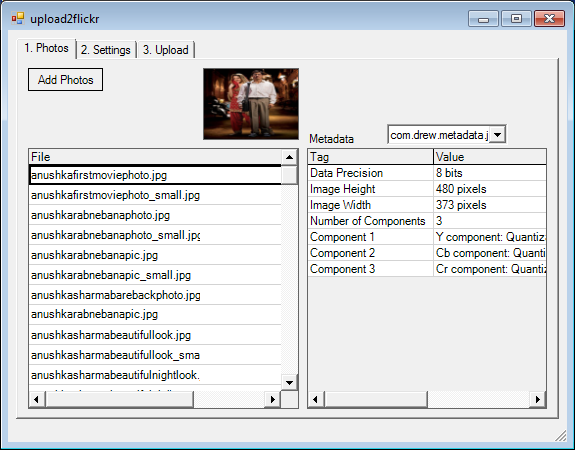The height and width of the screenshot is (451, 577).
Task: Select anushkasharmabeautifullook_sma file row
Action: tap(155, 355)
